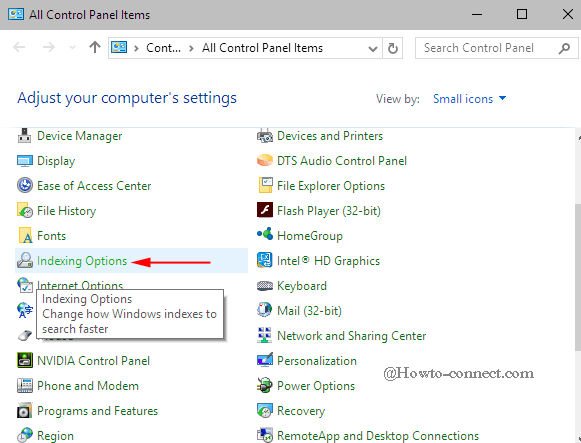This screenshot has height=443, width=581.
Task: Open the Ease of Access Center link
Action: (94, 186)
